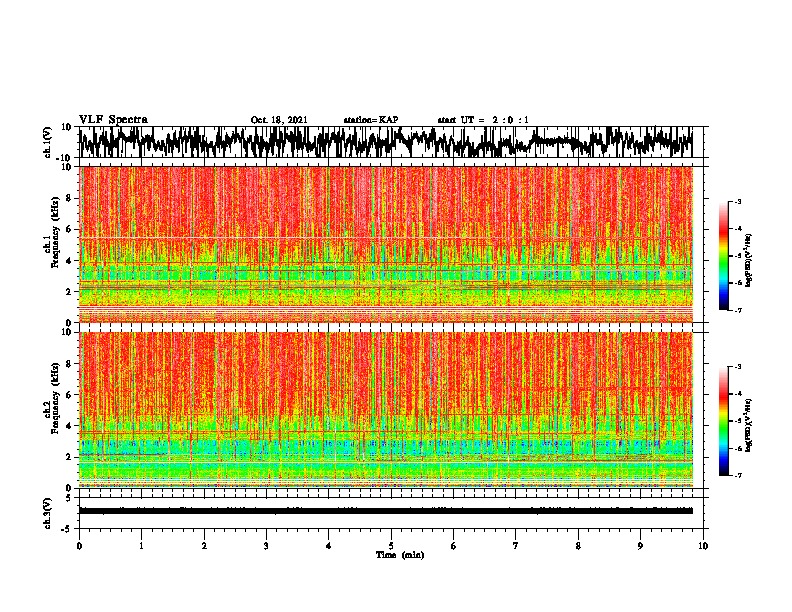The height and width of the screenshot is (612, 792).
Task: Click the "start UT = 2 : 0 : 1" text
Action: click(483, 120)
